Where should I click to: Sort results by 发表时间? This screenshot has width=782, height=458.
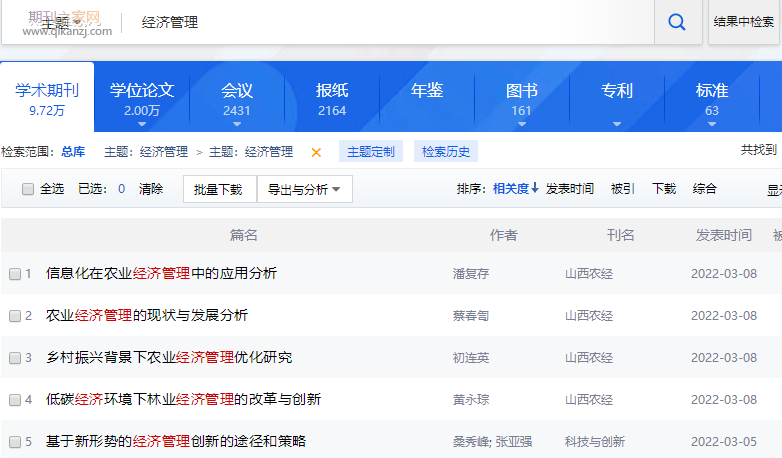click(570, 189)
